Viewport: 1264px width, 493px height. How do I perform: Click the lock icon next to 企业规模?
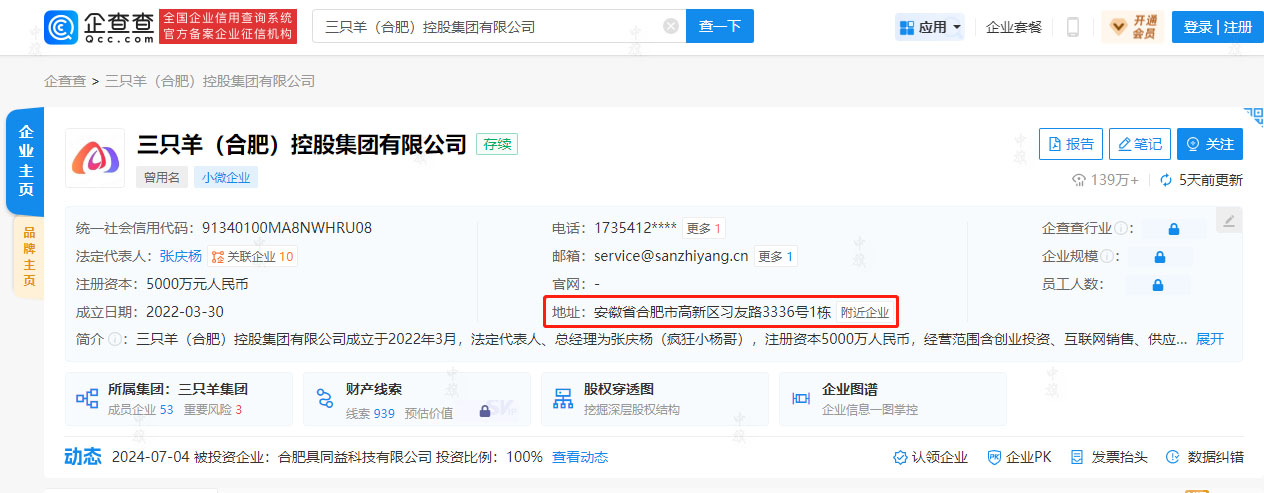(x=1158, y=256)
